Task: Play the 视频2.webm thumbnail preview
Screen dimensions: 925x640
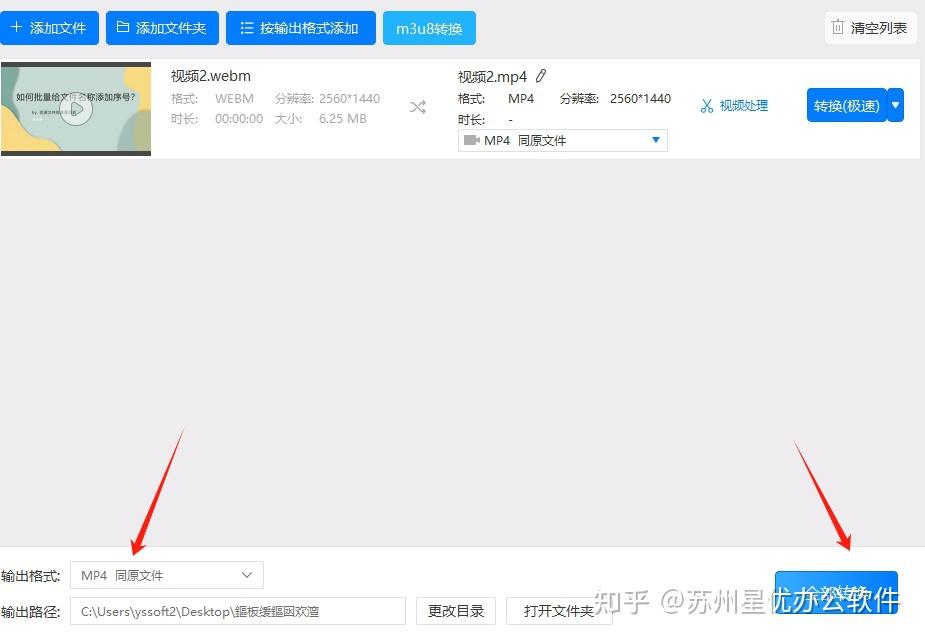Action: 76,108
